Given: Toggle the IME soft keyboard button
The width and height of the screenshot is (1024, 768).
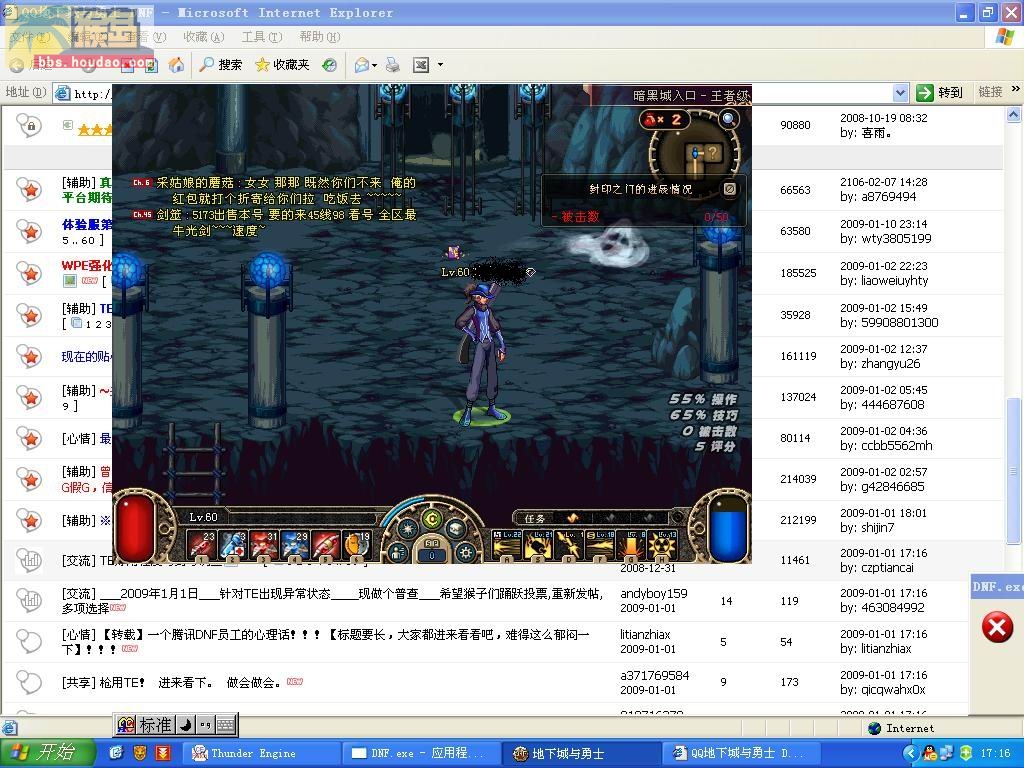Looking at the screenshot, I should coord(225,725).
